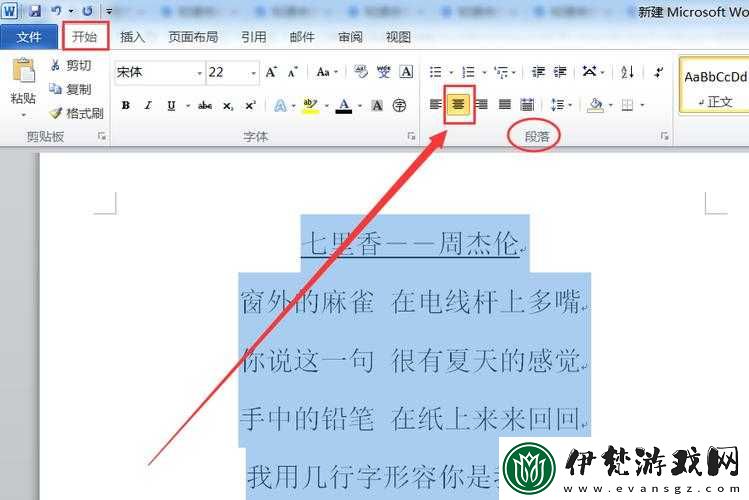The image size is (749, 500).
Task: Switch to the 引用 tab
Action: point(254,37)
